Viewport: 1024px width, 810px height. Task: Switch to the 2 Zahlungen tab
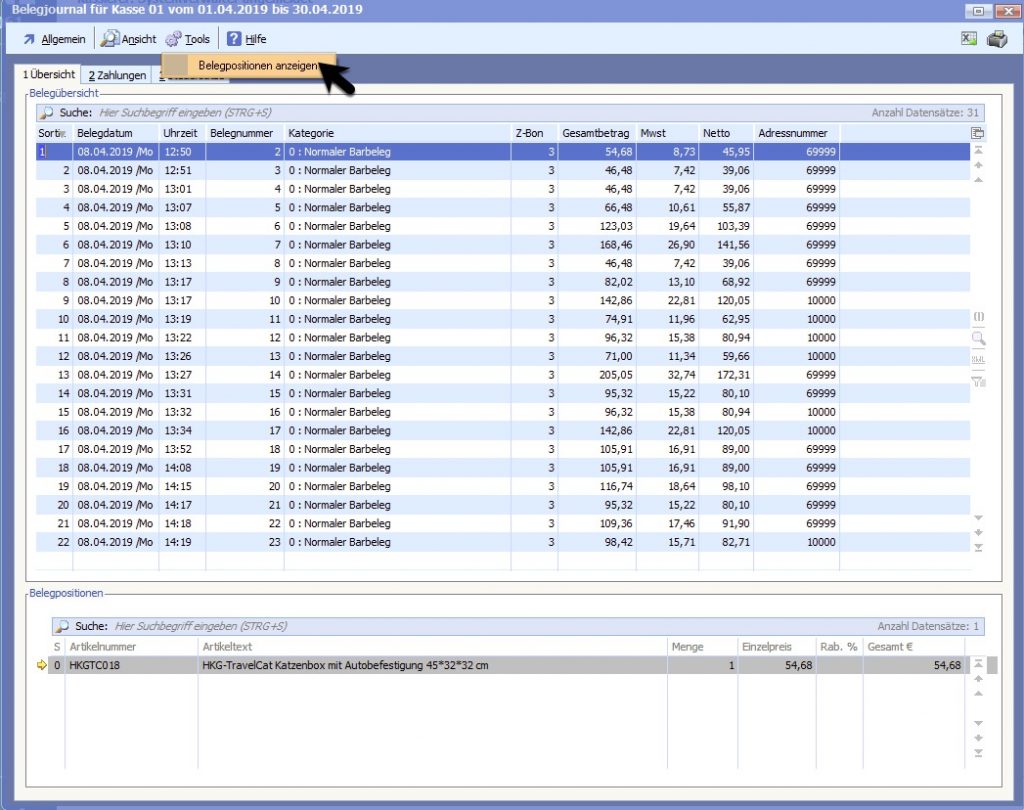(117, 75)
